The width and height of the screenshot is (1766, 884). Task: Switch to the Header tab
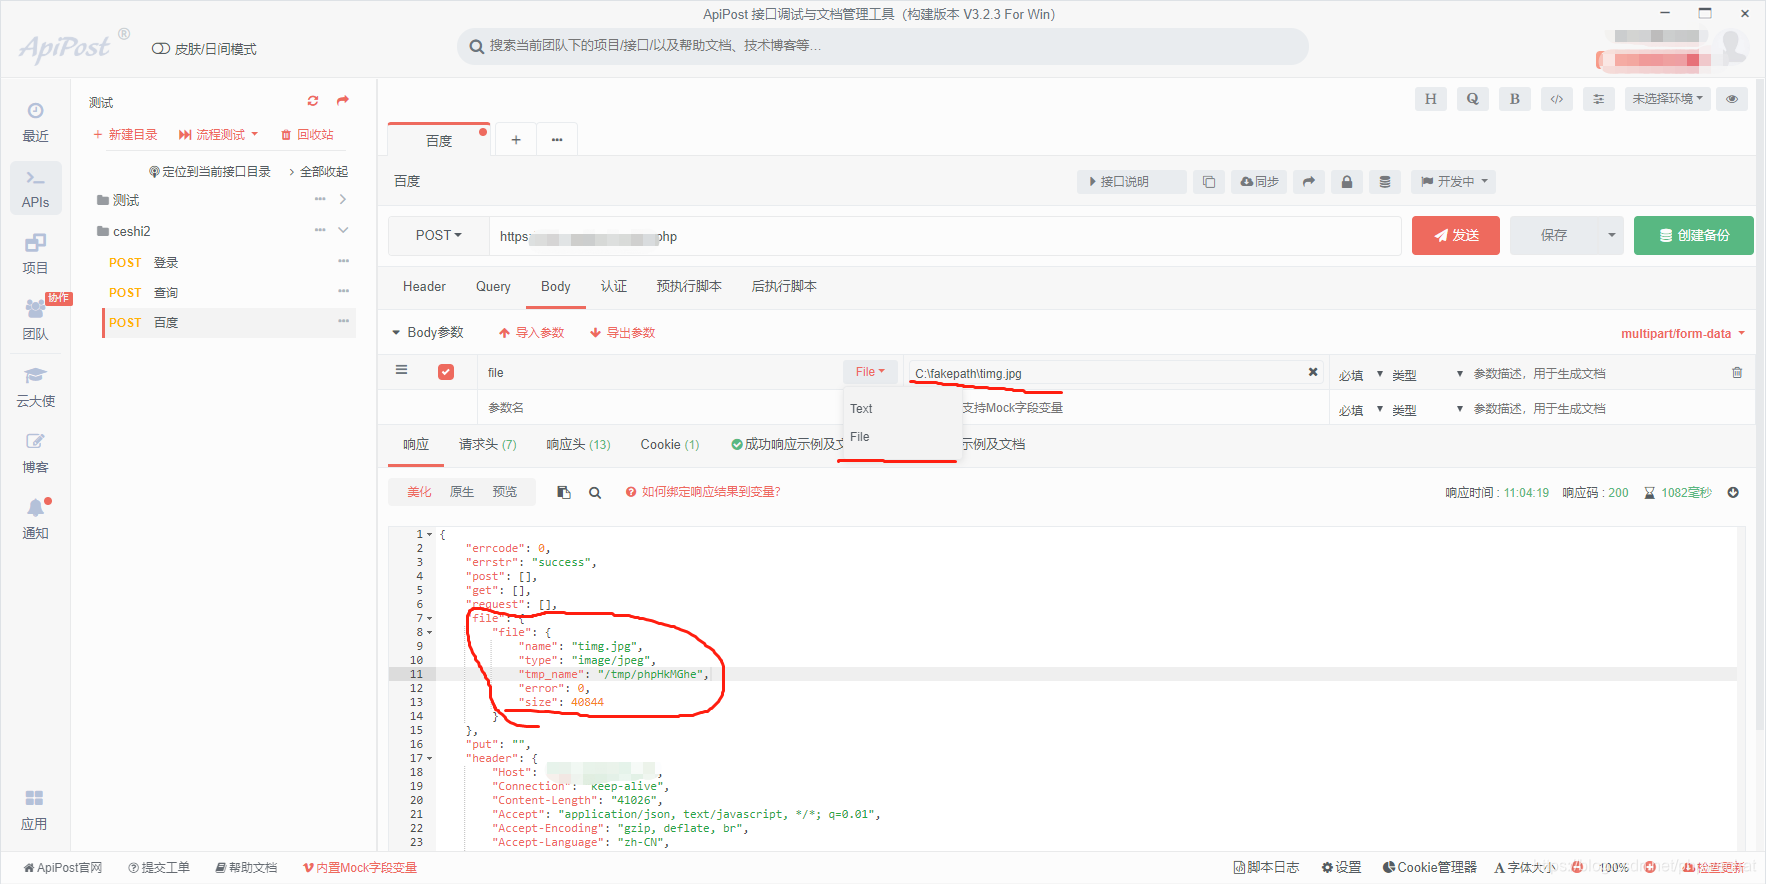point(424,287)
